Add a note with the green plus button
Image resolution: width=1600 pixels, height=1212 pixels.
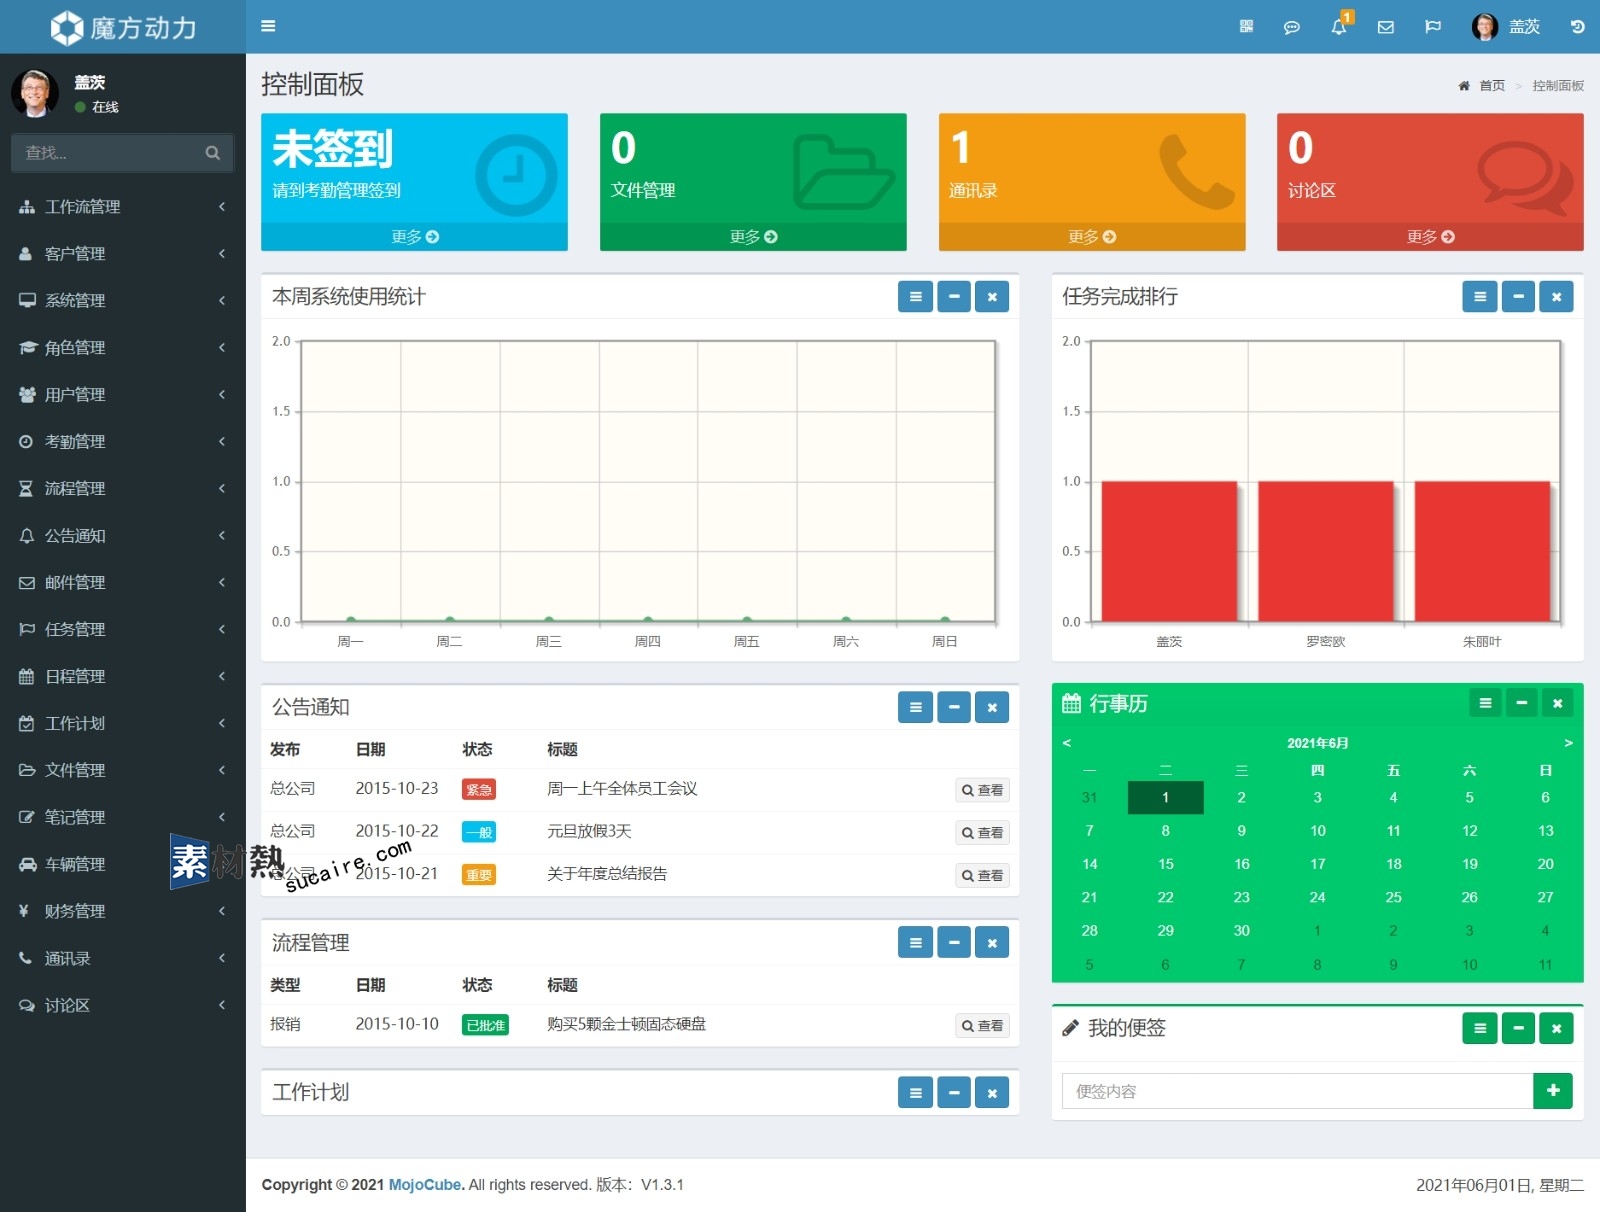click(x=1552, y=1090)
